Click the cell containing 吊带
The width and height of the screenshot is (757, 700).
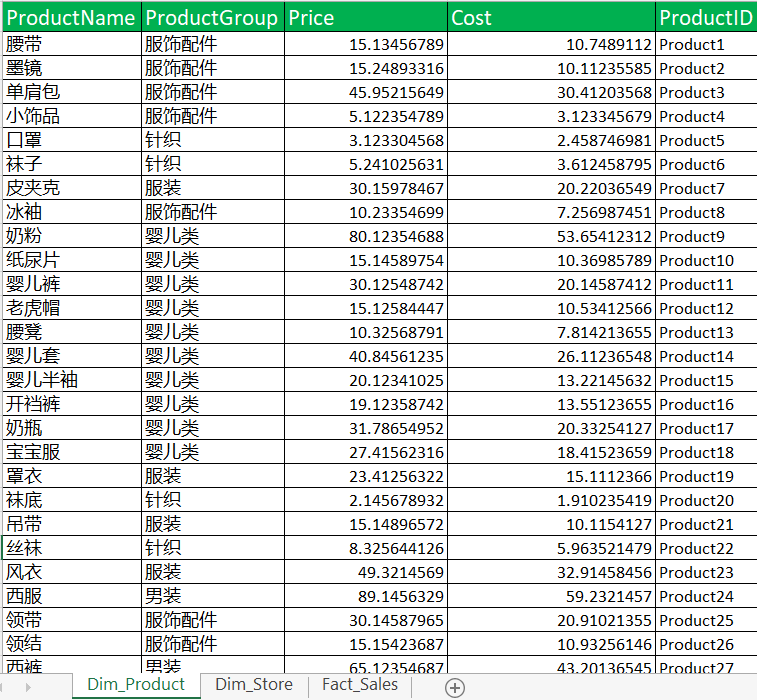pos(72,524)
